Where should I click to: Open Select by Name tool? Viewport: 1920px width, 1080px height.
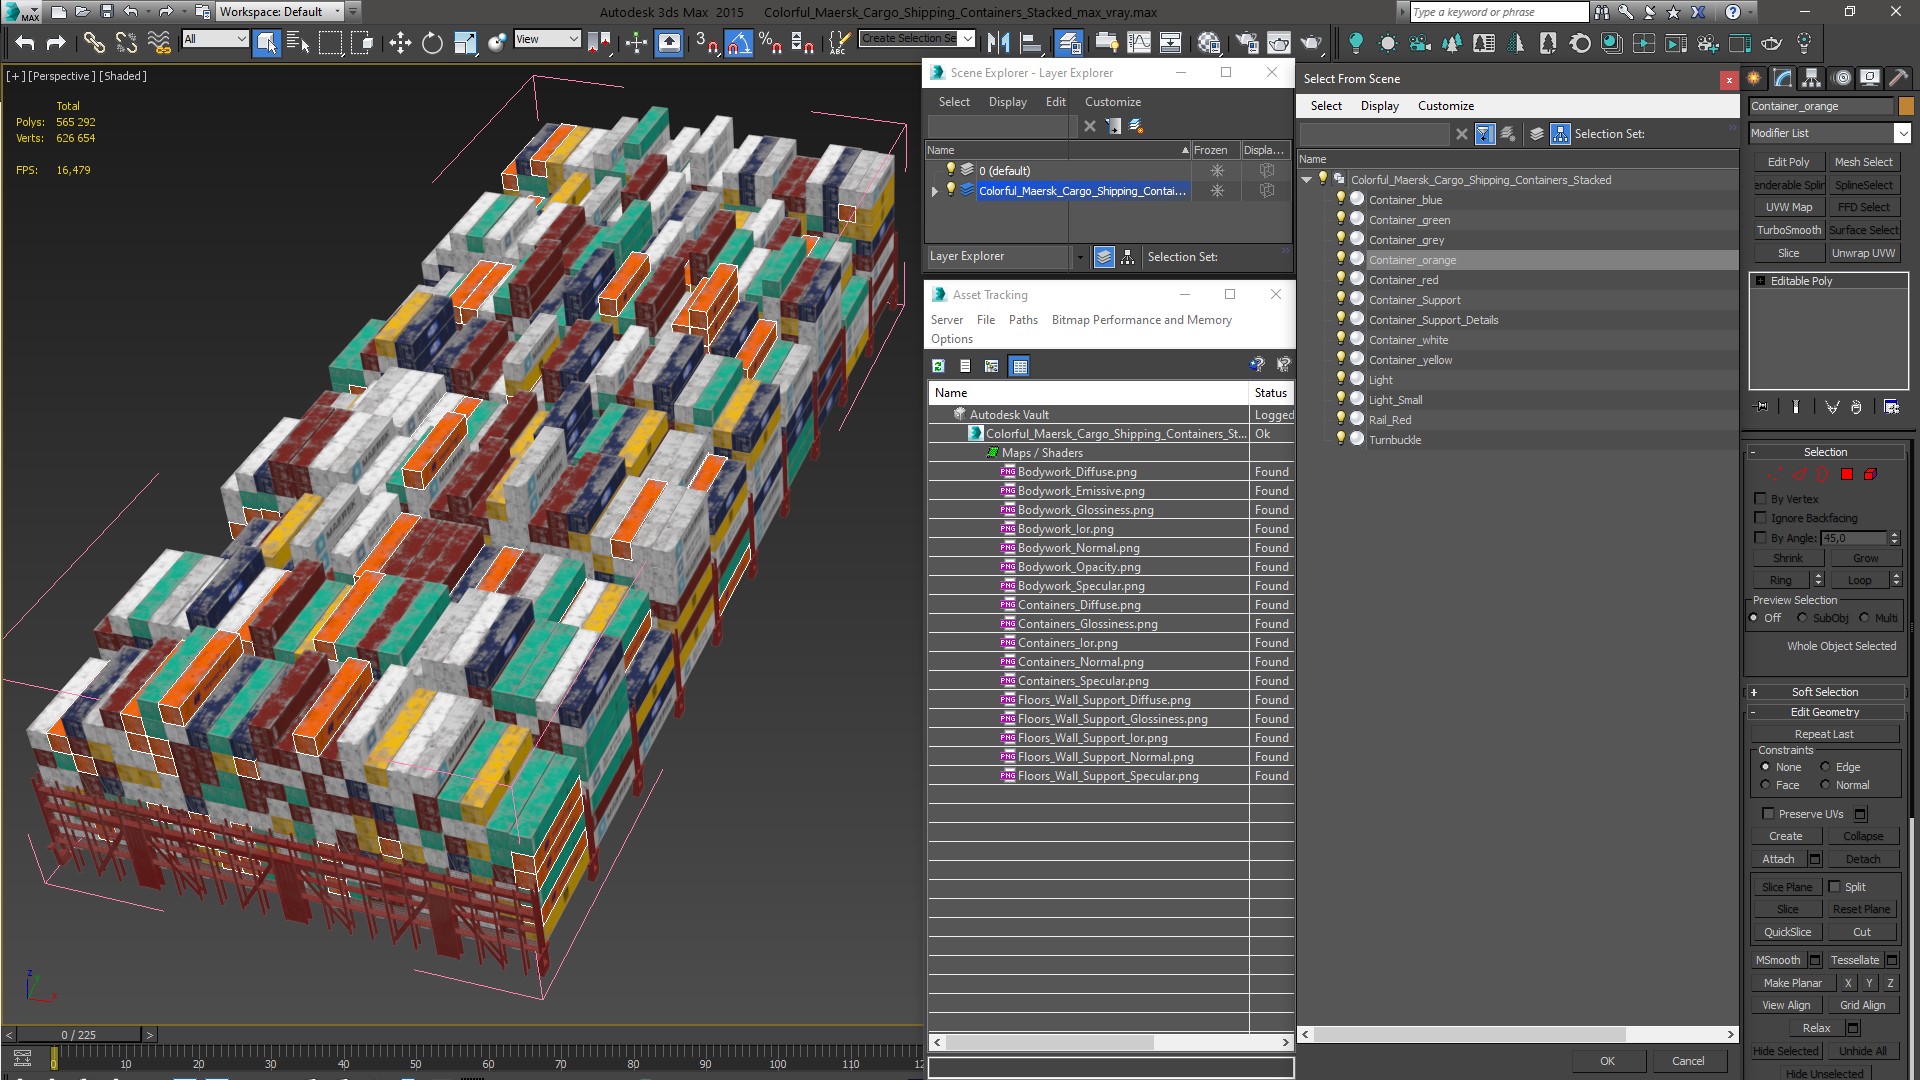297,42
